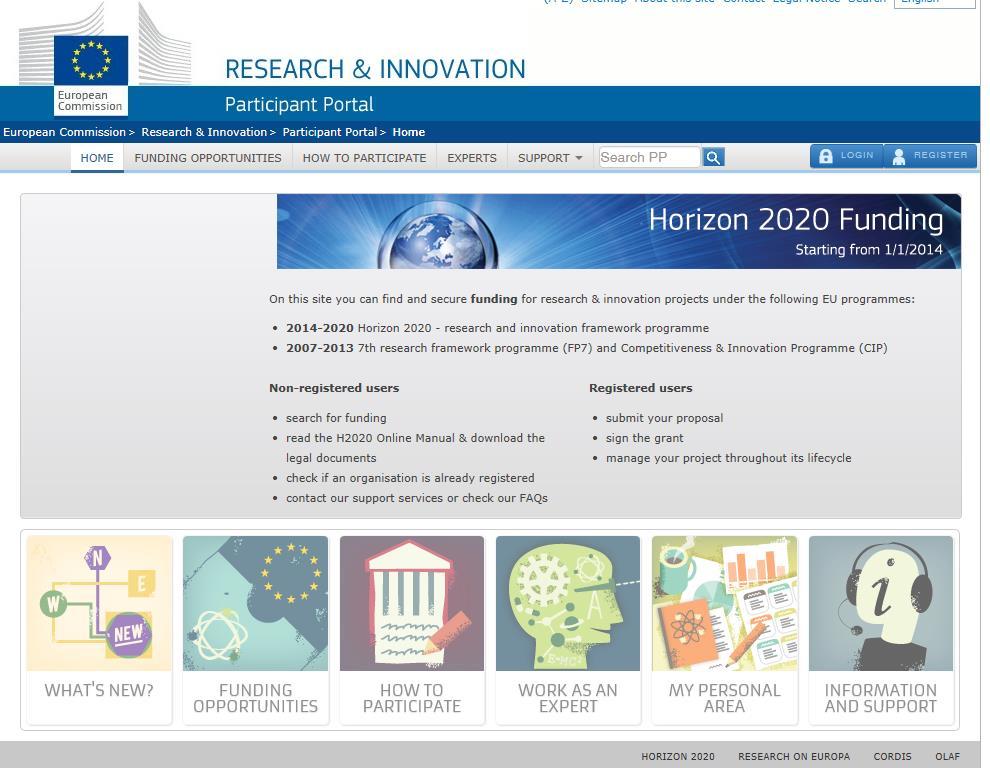Screen dimensions: 990x768
Task: Select the Home tab in navigation
Action: tap(97, 158)
